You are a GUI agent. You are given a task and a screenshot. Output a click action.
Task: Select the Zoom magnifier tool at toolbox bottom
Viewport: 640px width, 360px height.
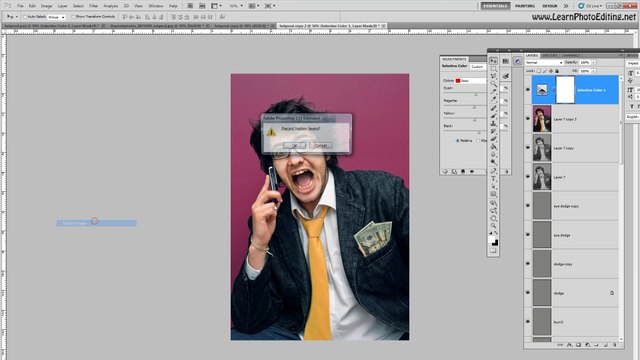[x=493, y=225]
